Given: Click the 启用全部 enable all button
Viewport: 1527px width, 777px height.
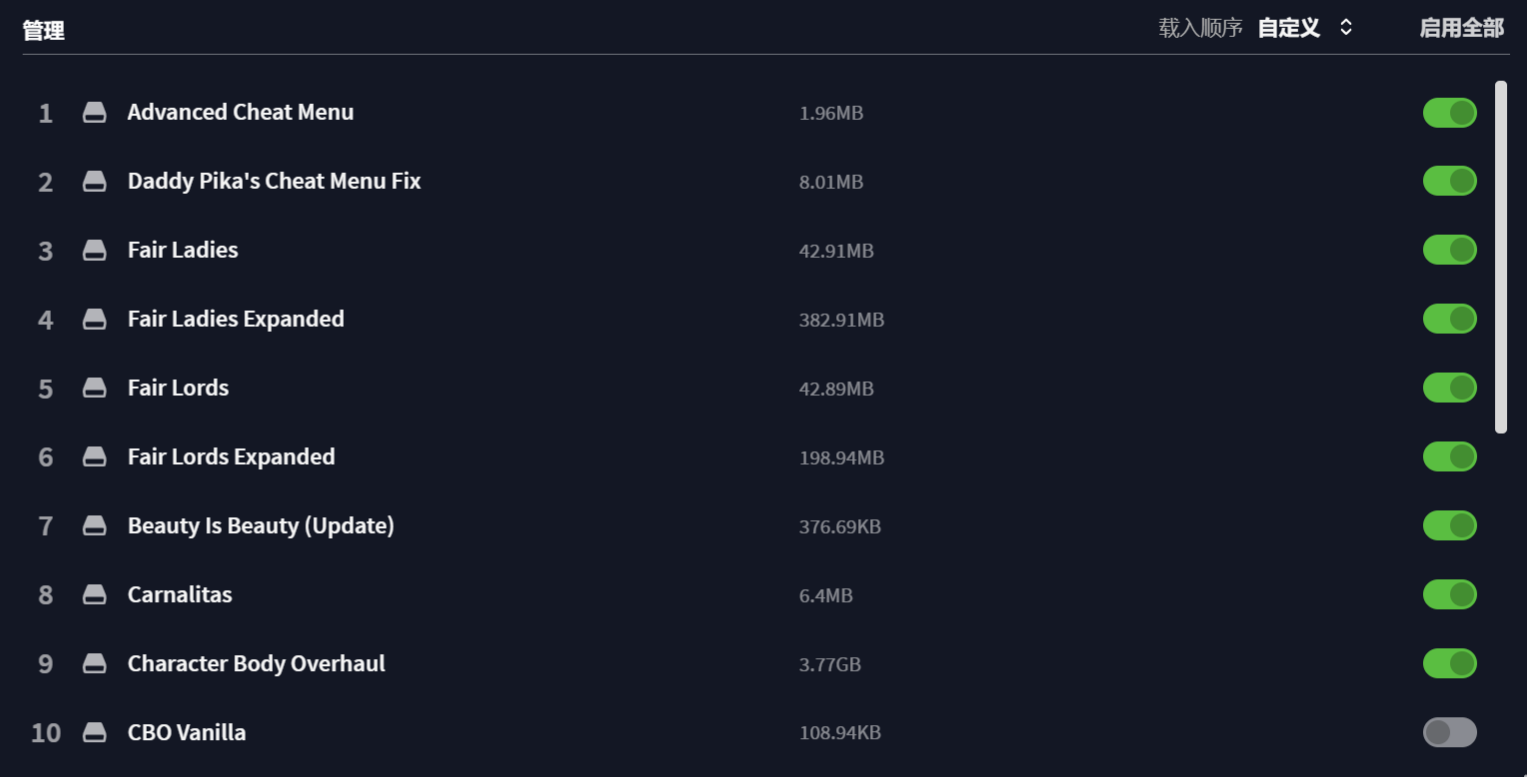Looking at the screenshot, I should (x=1461, y=28).
